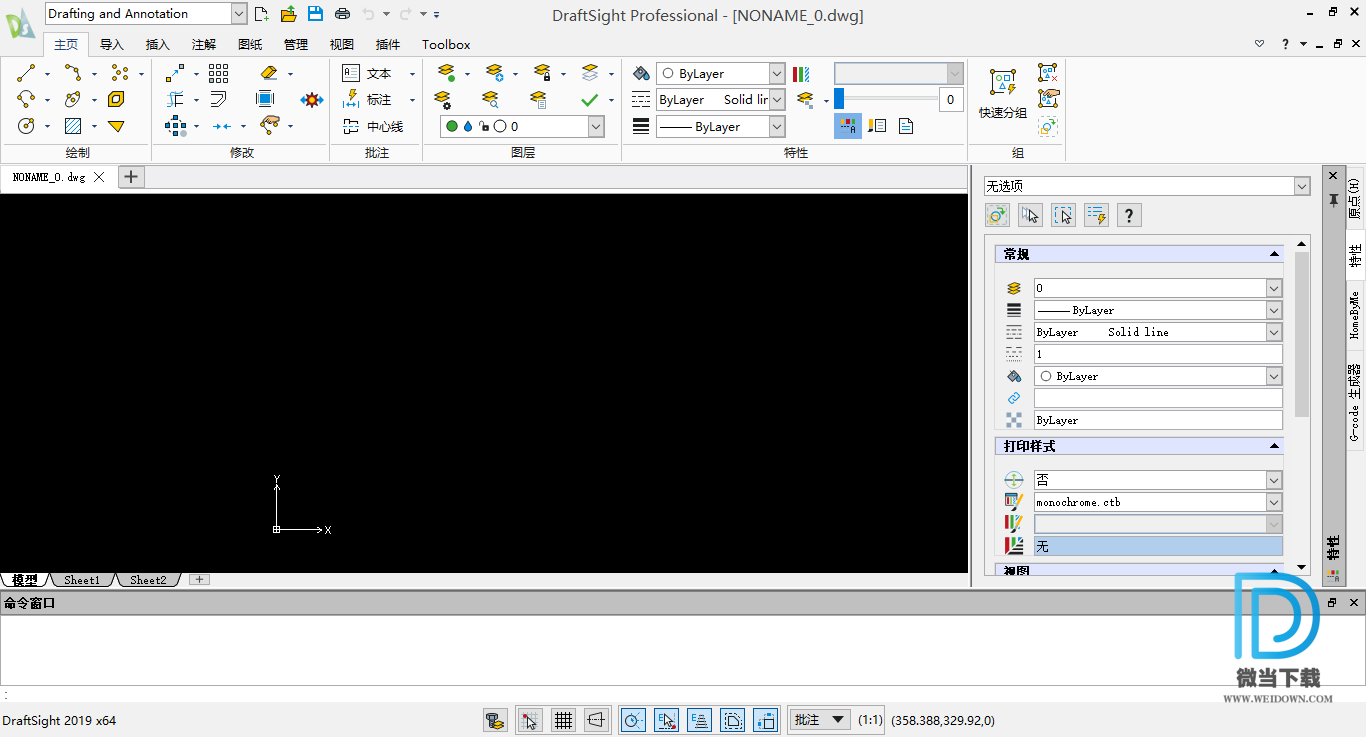Toggle the blue square status bar button
1366x737 pixels.
click(x=765, y=720)
